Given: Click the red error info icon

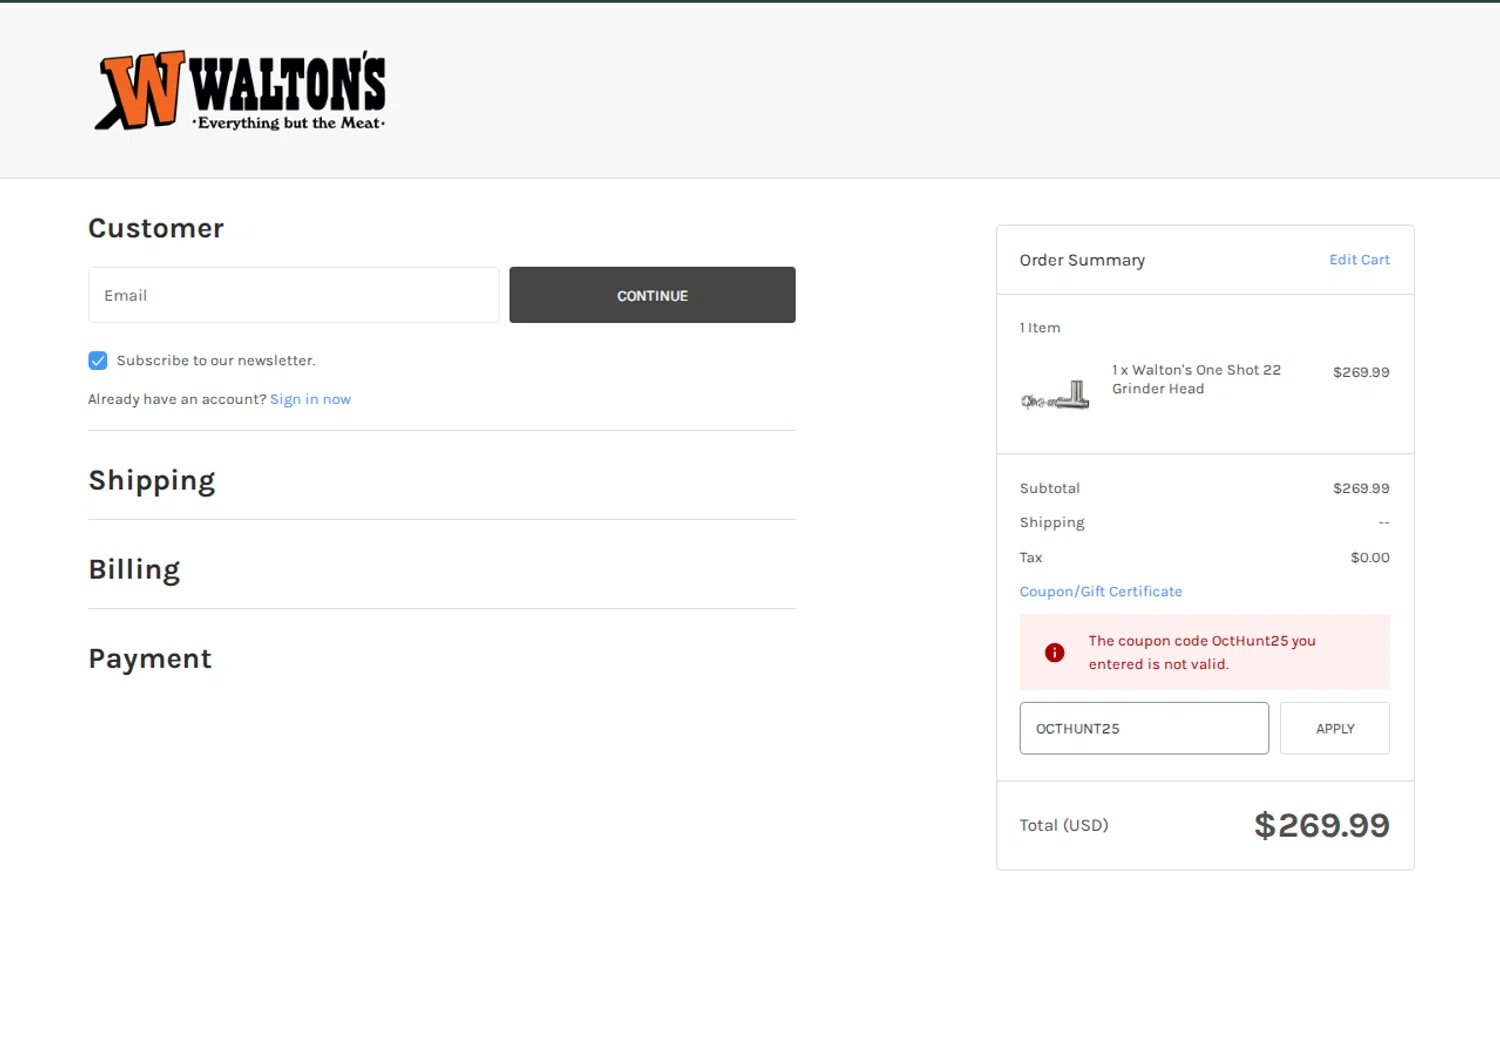Looking at the screenshot, I should pos(1054,653).
